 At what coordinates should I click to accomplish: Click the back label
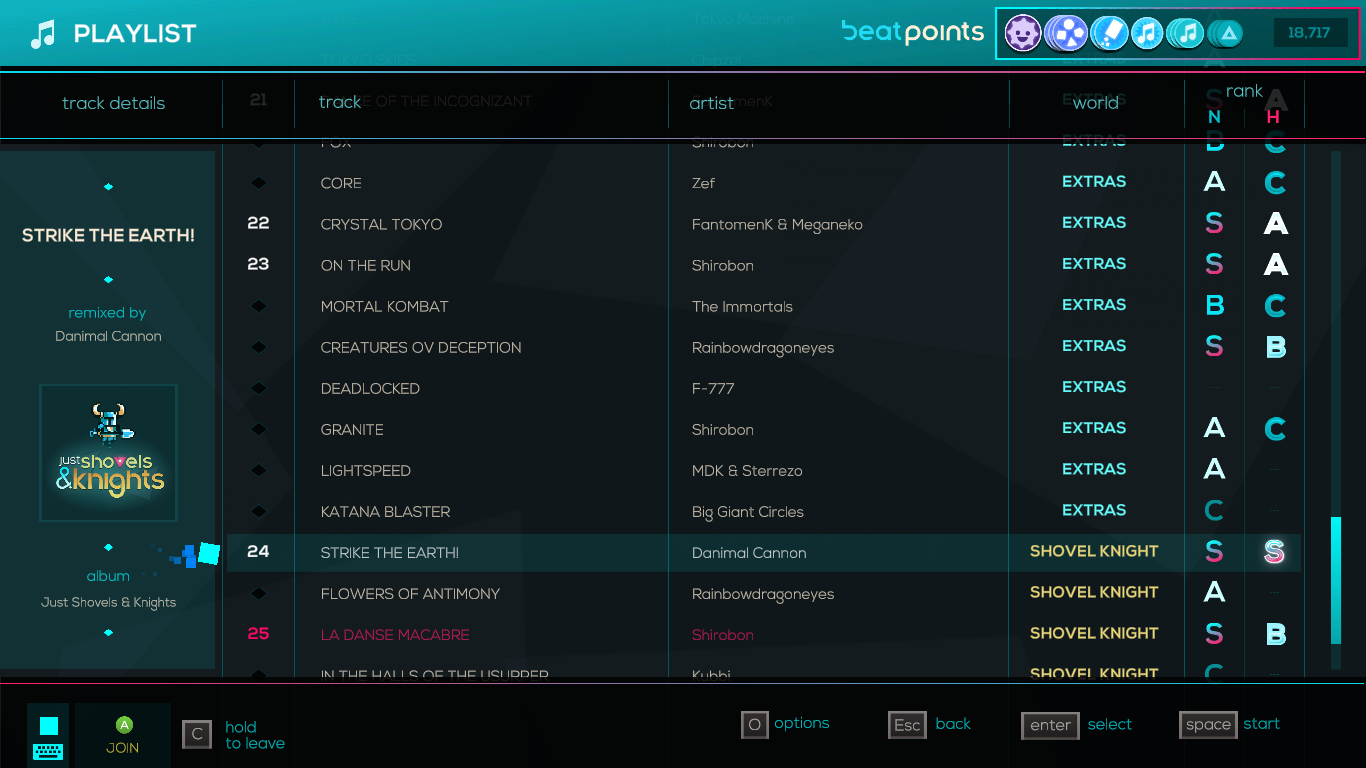953,724
